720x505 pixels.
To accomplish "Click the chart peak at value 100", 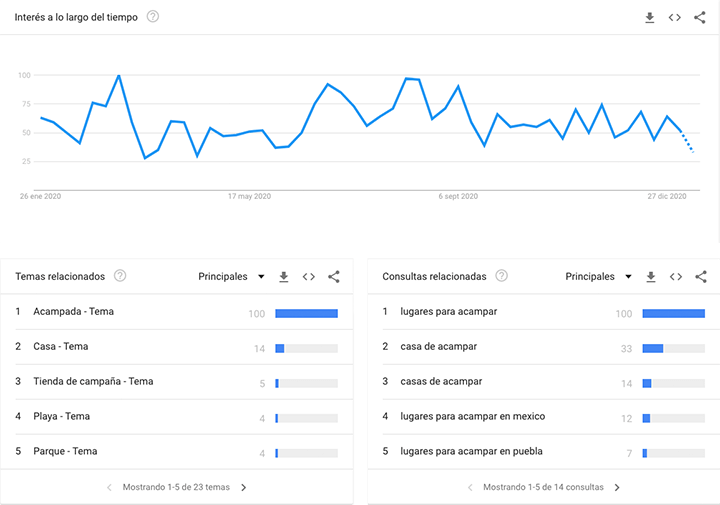I will click(x=119, y=75).
